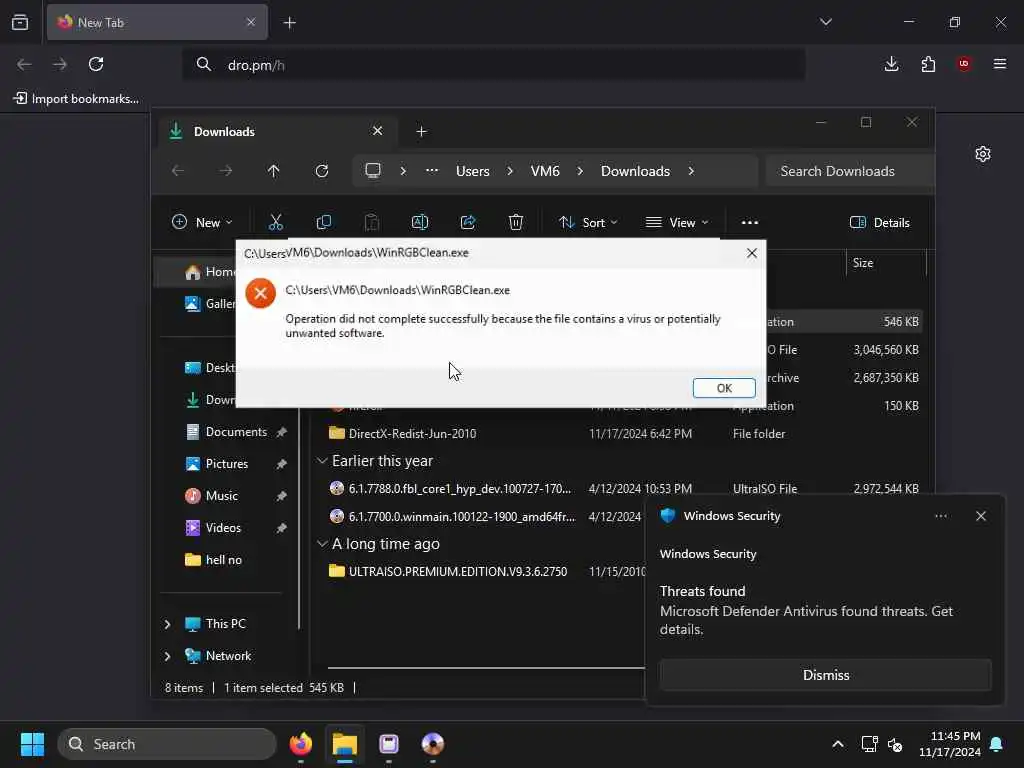Click chevron after Users in breadcrumb

click(510, 171)
